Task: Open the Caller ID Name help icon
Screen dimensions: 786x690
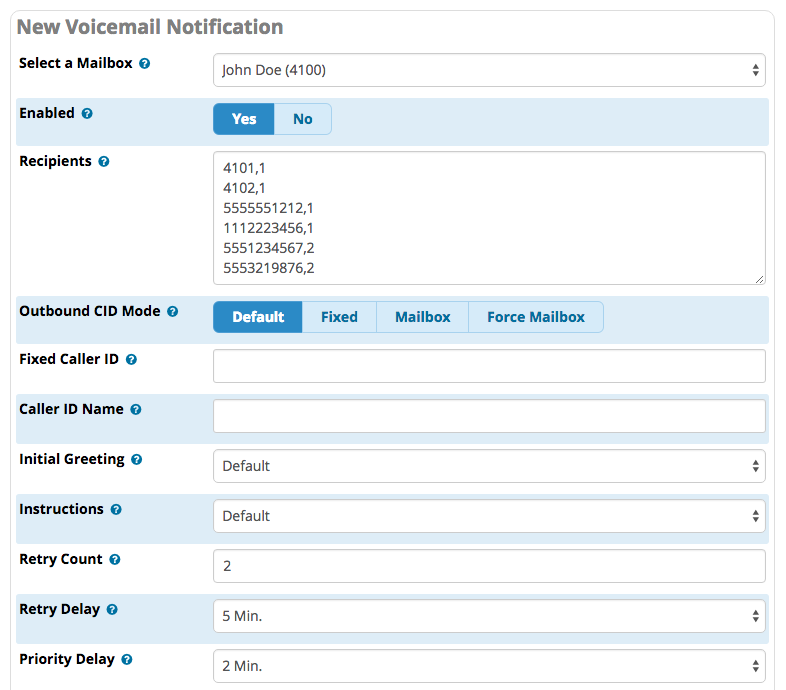Action: [136, 410]
